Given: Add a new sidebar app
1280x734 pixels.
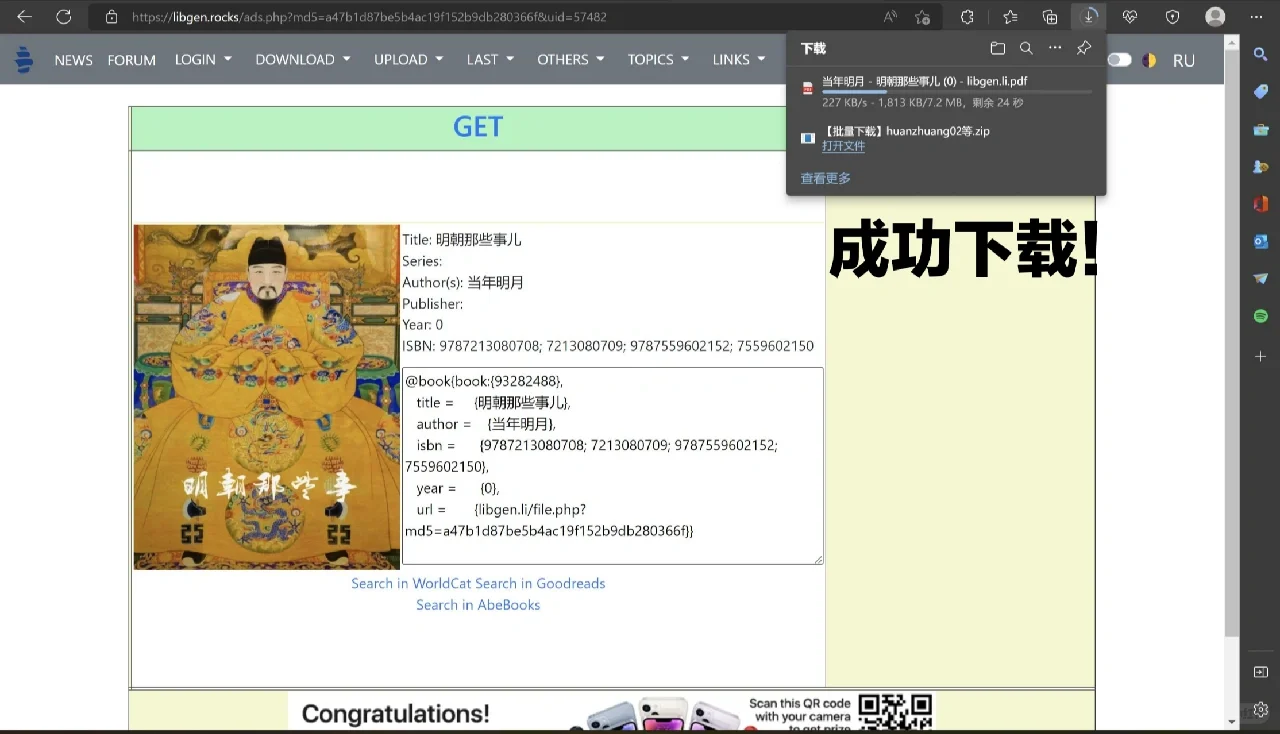Looking at the screenshot, I should (1260, 356).
